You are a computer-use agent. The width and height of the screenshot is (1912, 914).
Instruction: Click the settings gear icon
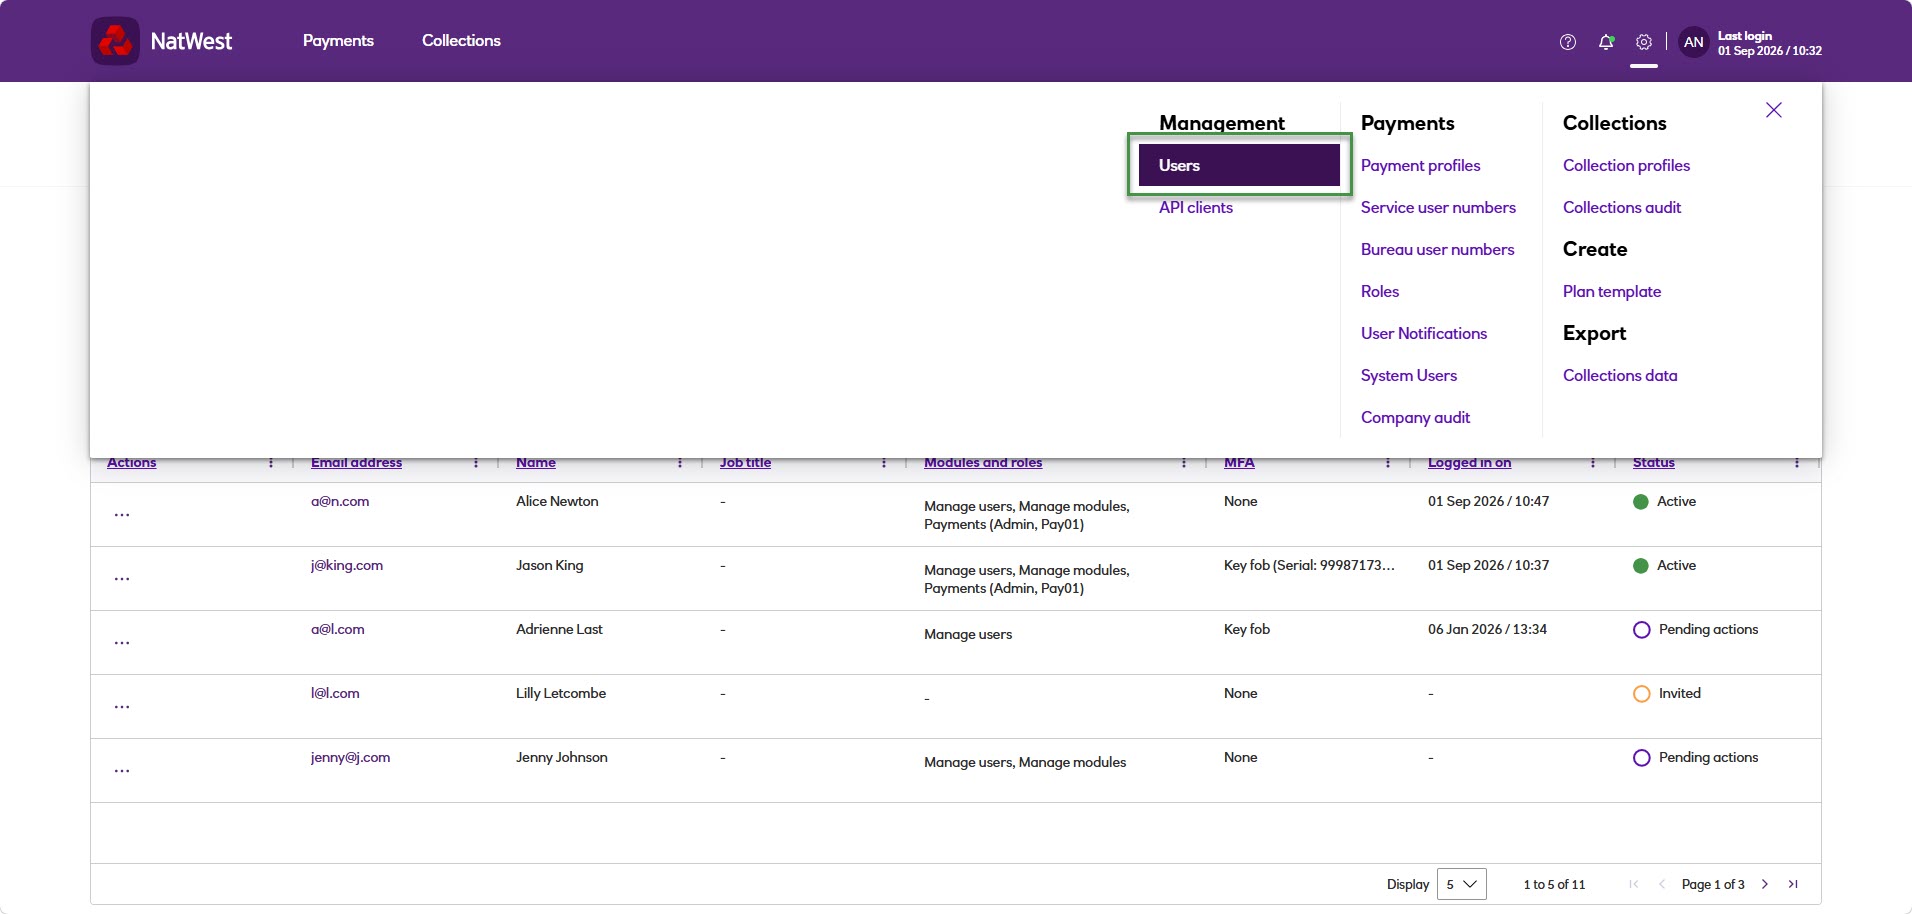click(x=1644, y=42)
